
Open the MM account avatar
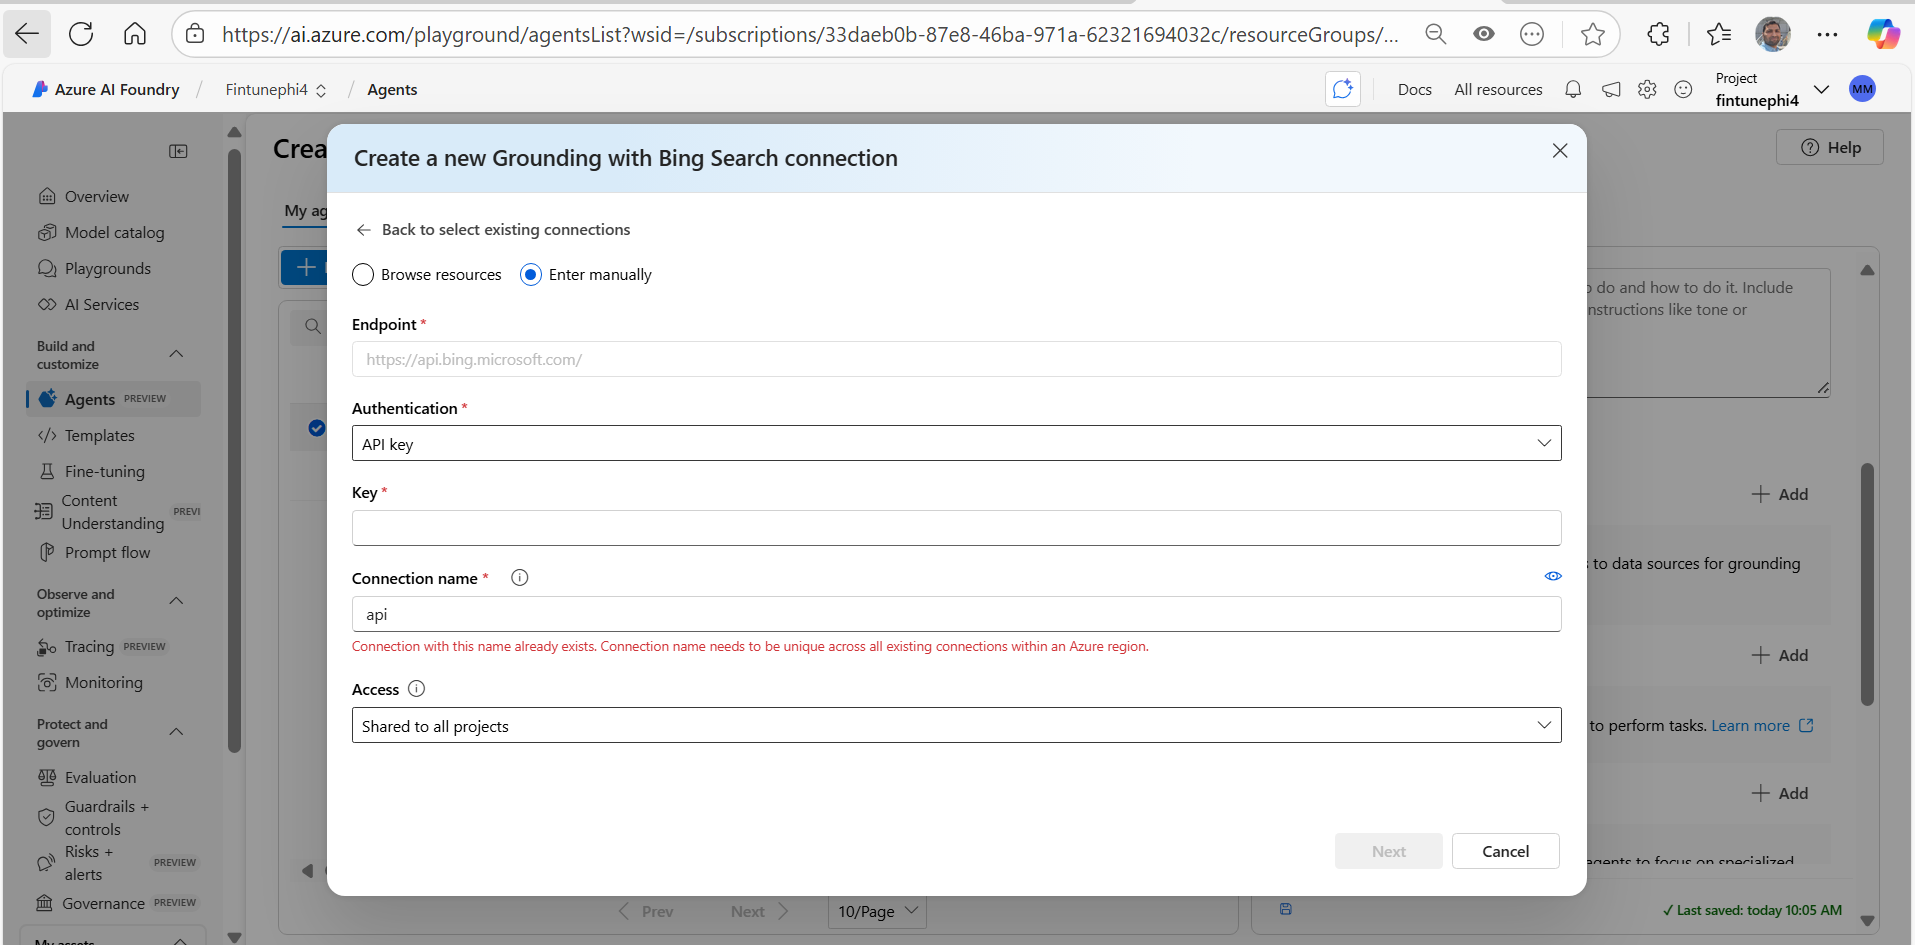1862,89
